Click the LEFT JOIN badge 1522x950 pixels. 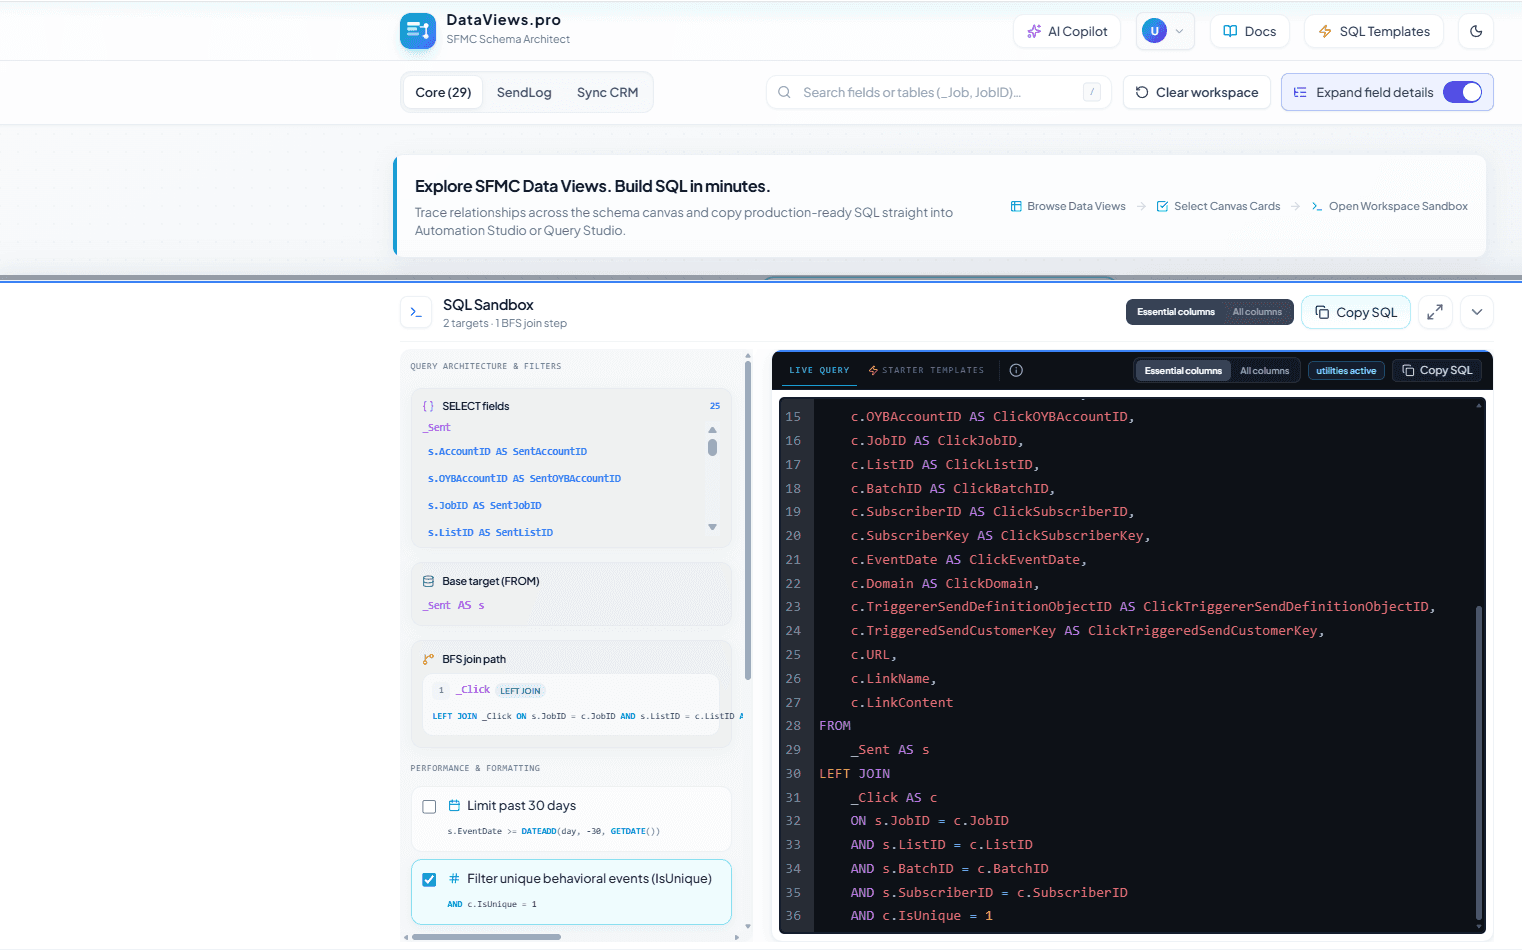(520, 691)
